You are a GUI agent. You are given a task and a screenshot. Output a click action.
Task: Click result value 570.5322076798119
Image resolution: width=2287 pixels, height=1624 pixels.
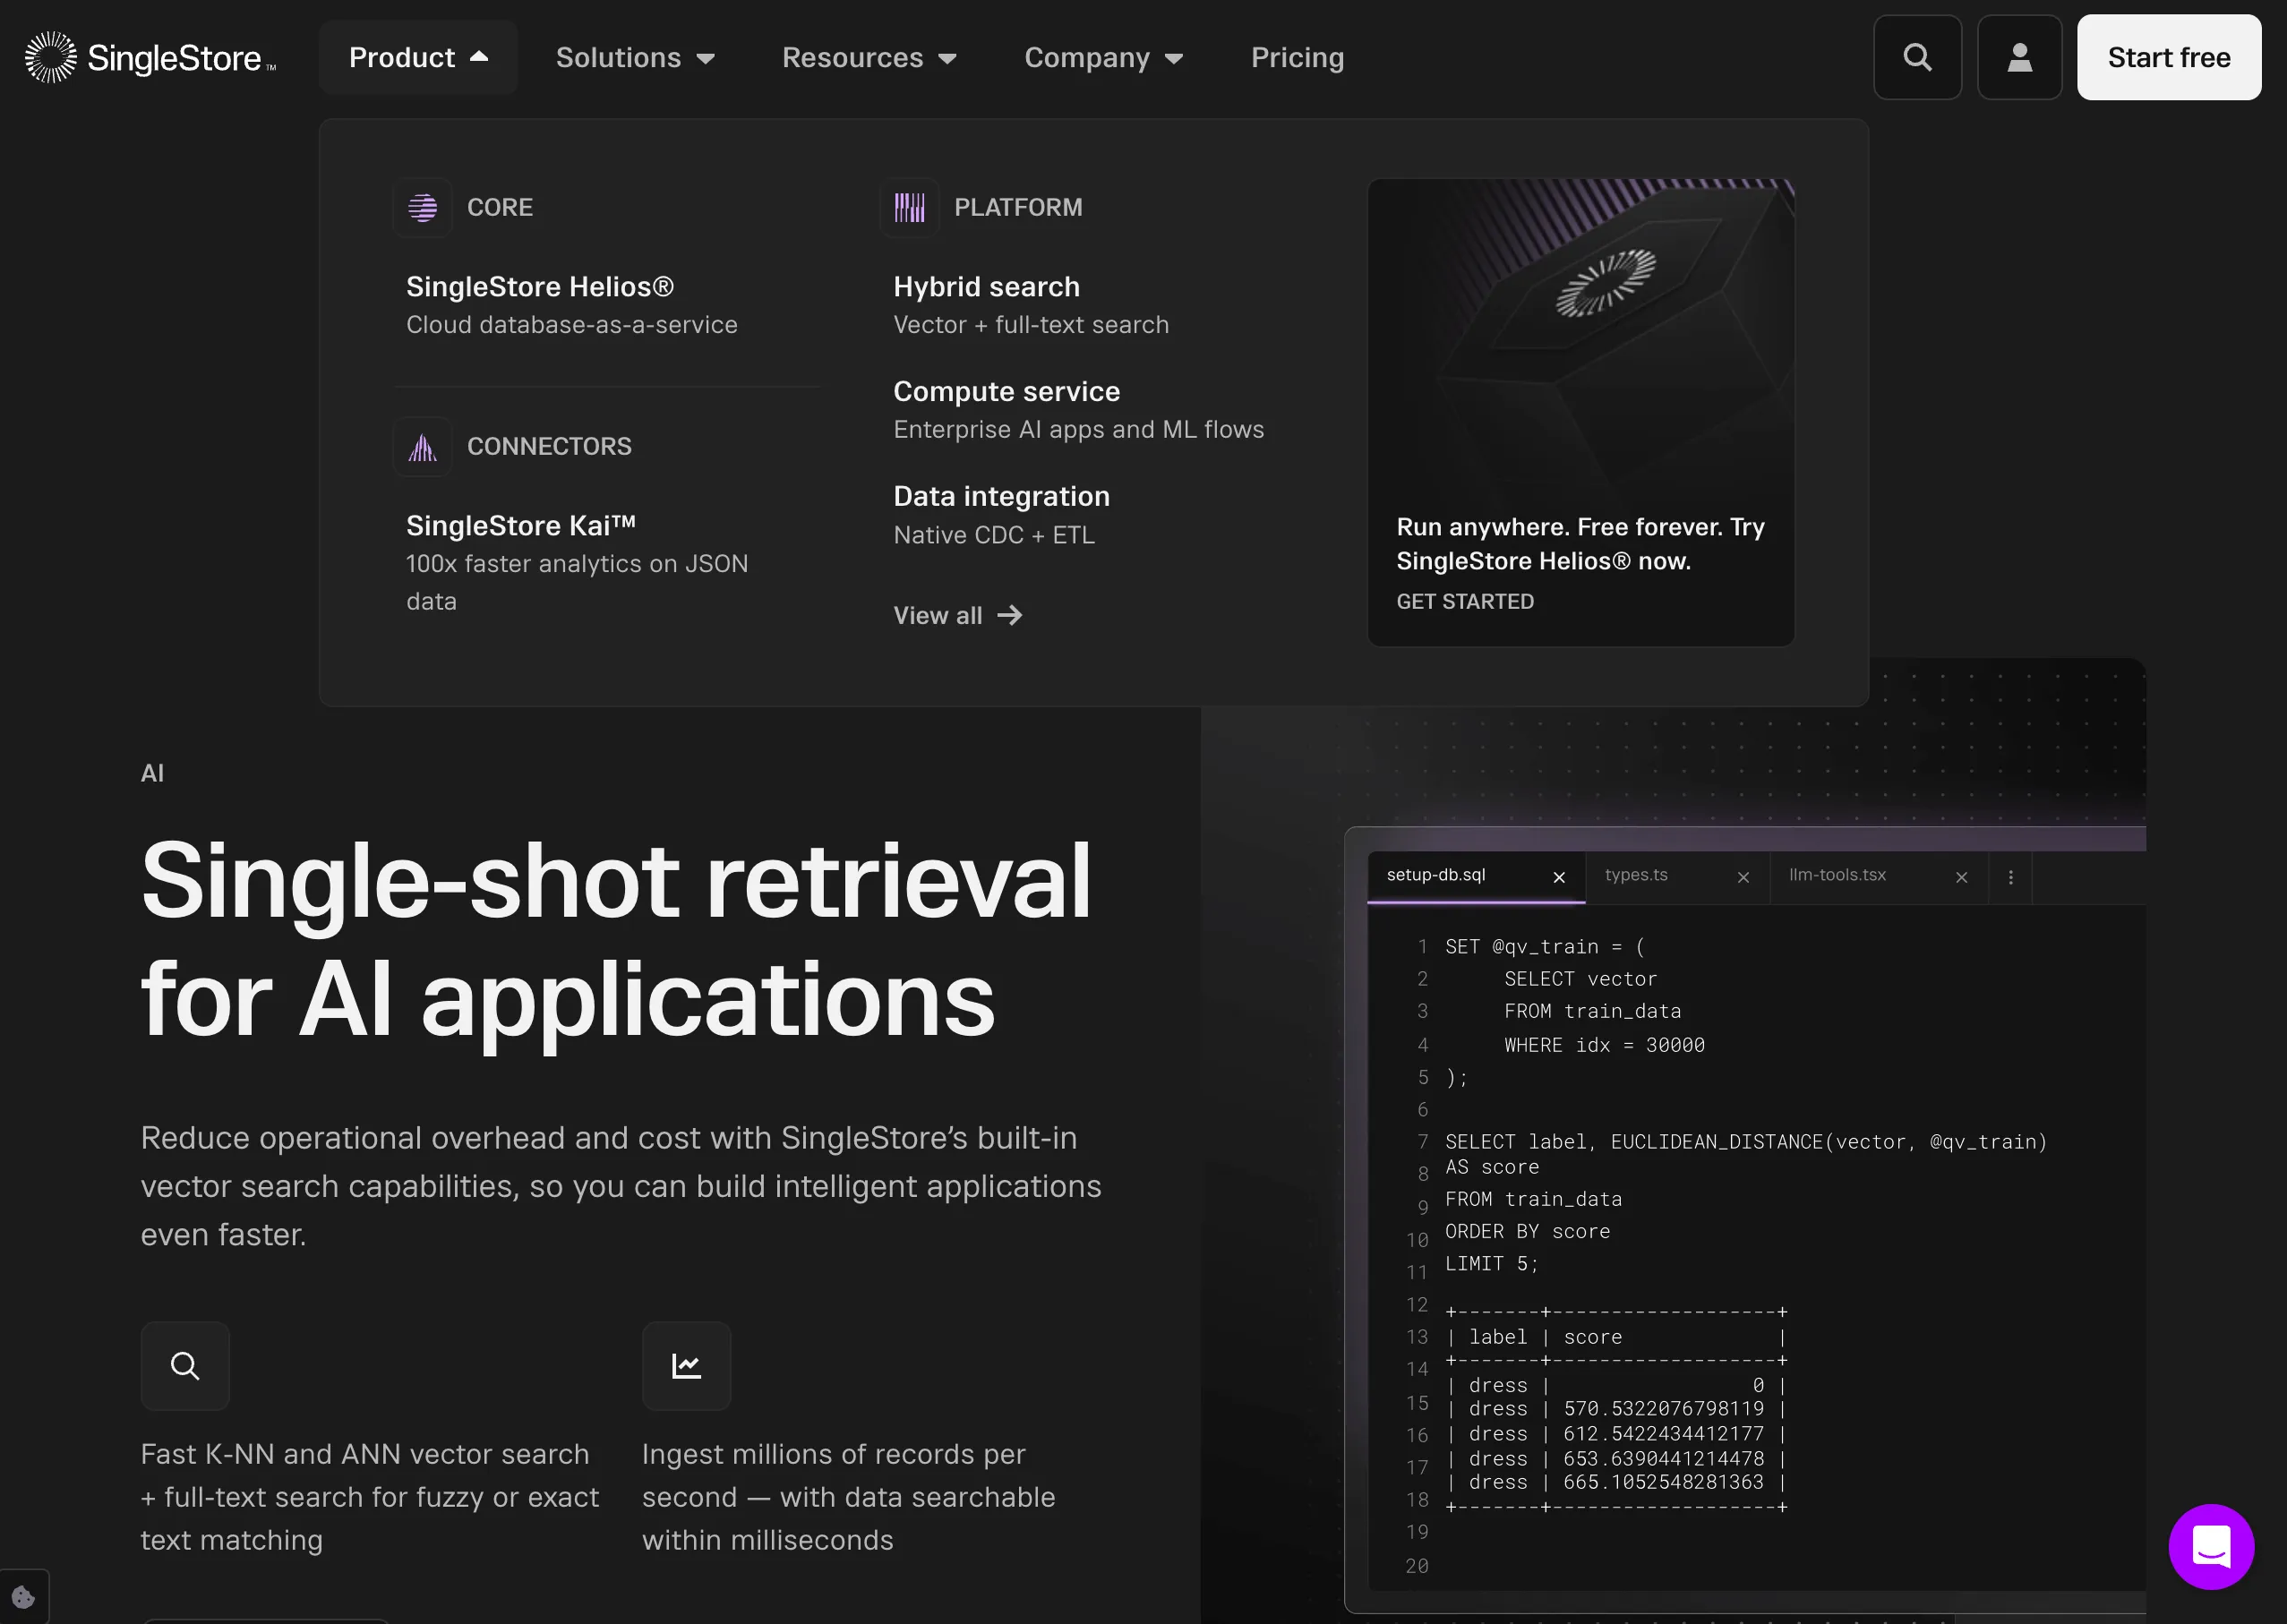pos(1663,1409)
